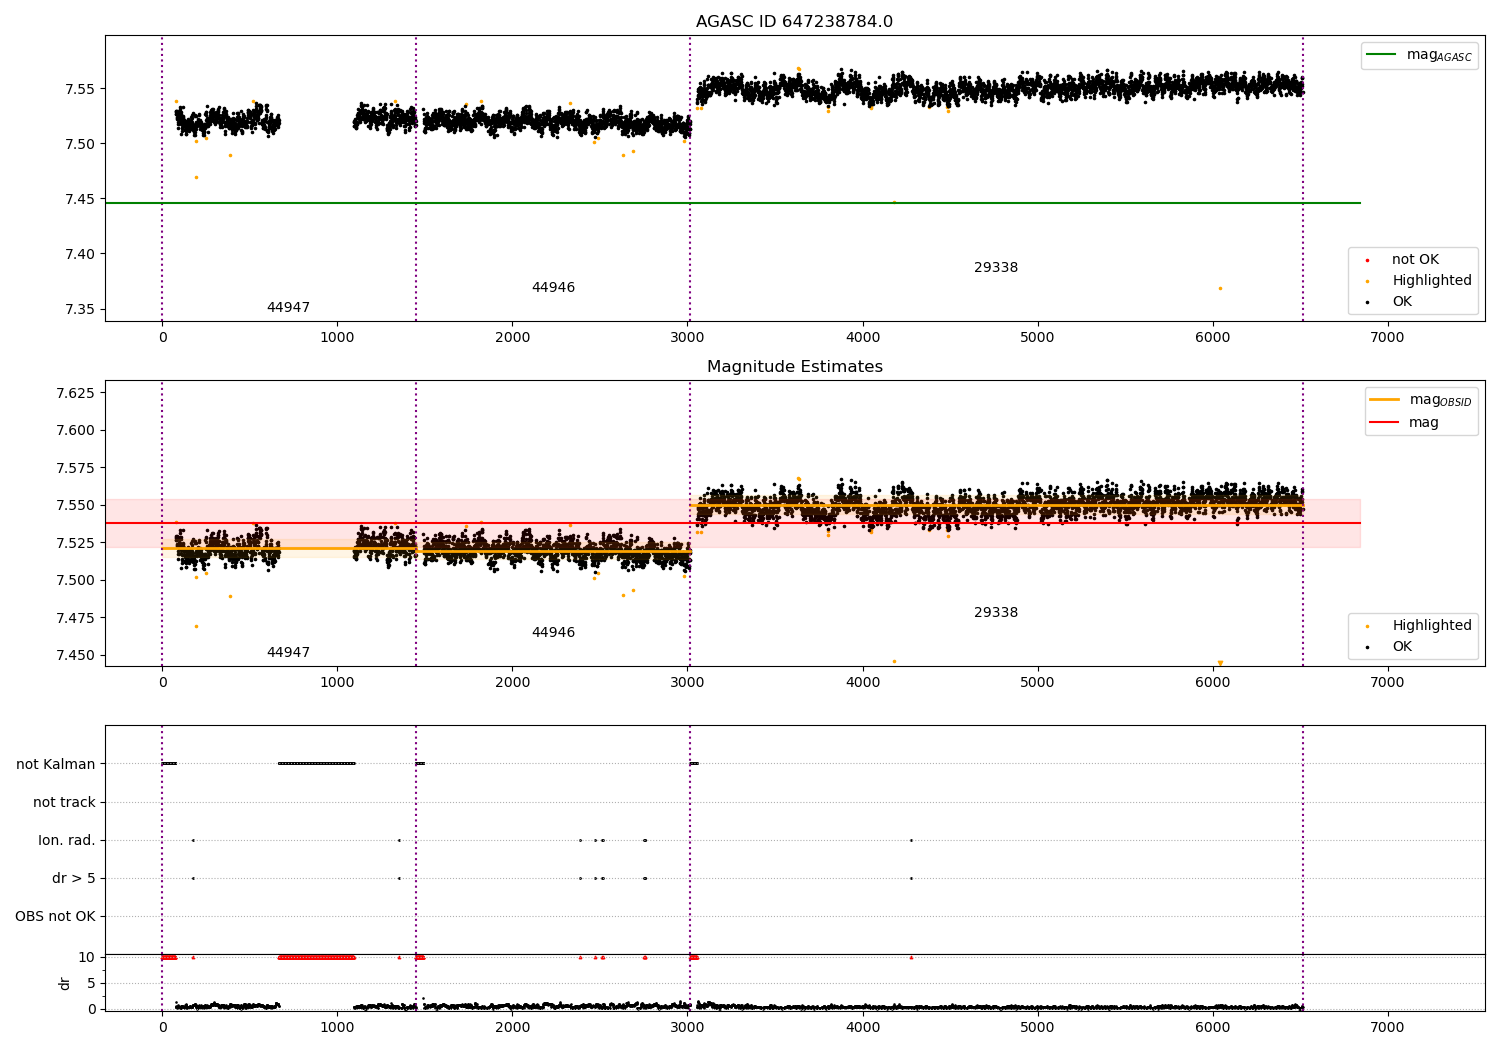Click the y-axis tick '7.475'
The width and height of the screenshot is (1500, 1050).
pos(76,618)
